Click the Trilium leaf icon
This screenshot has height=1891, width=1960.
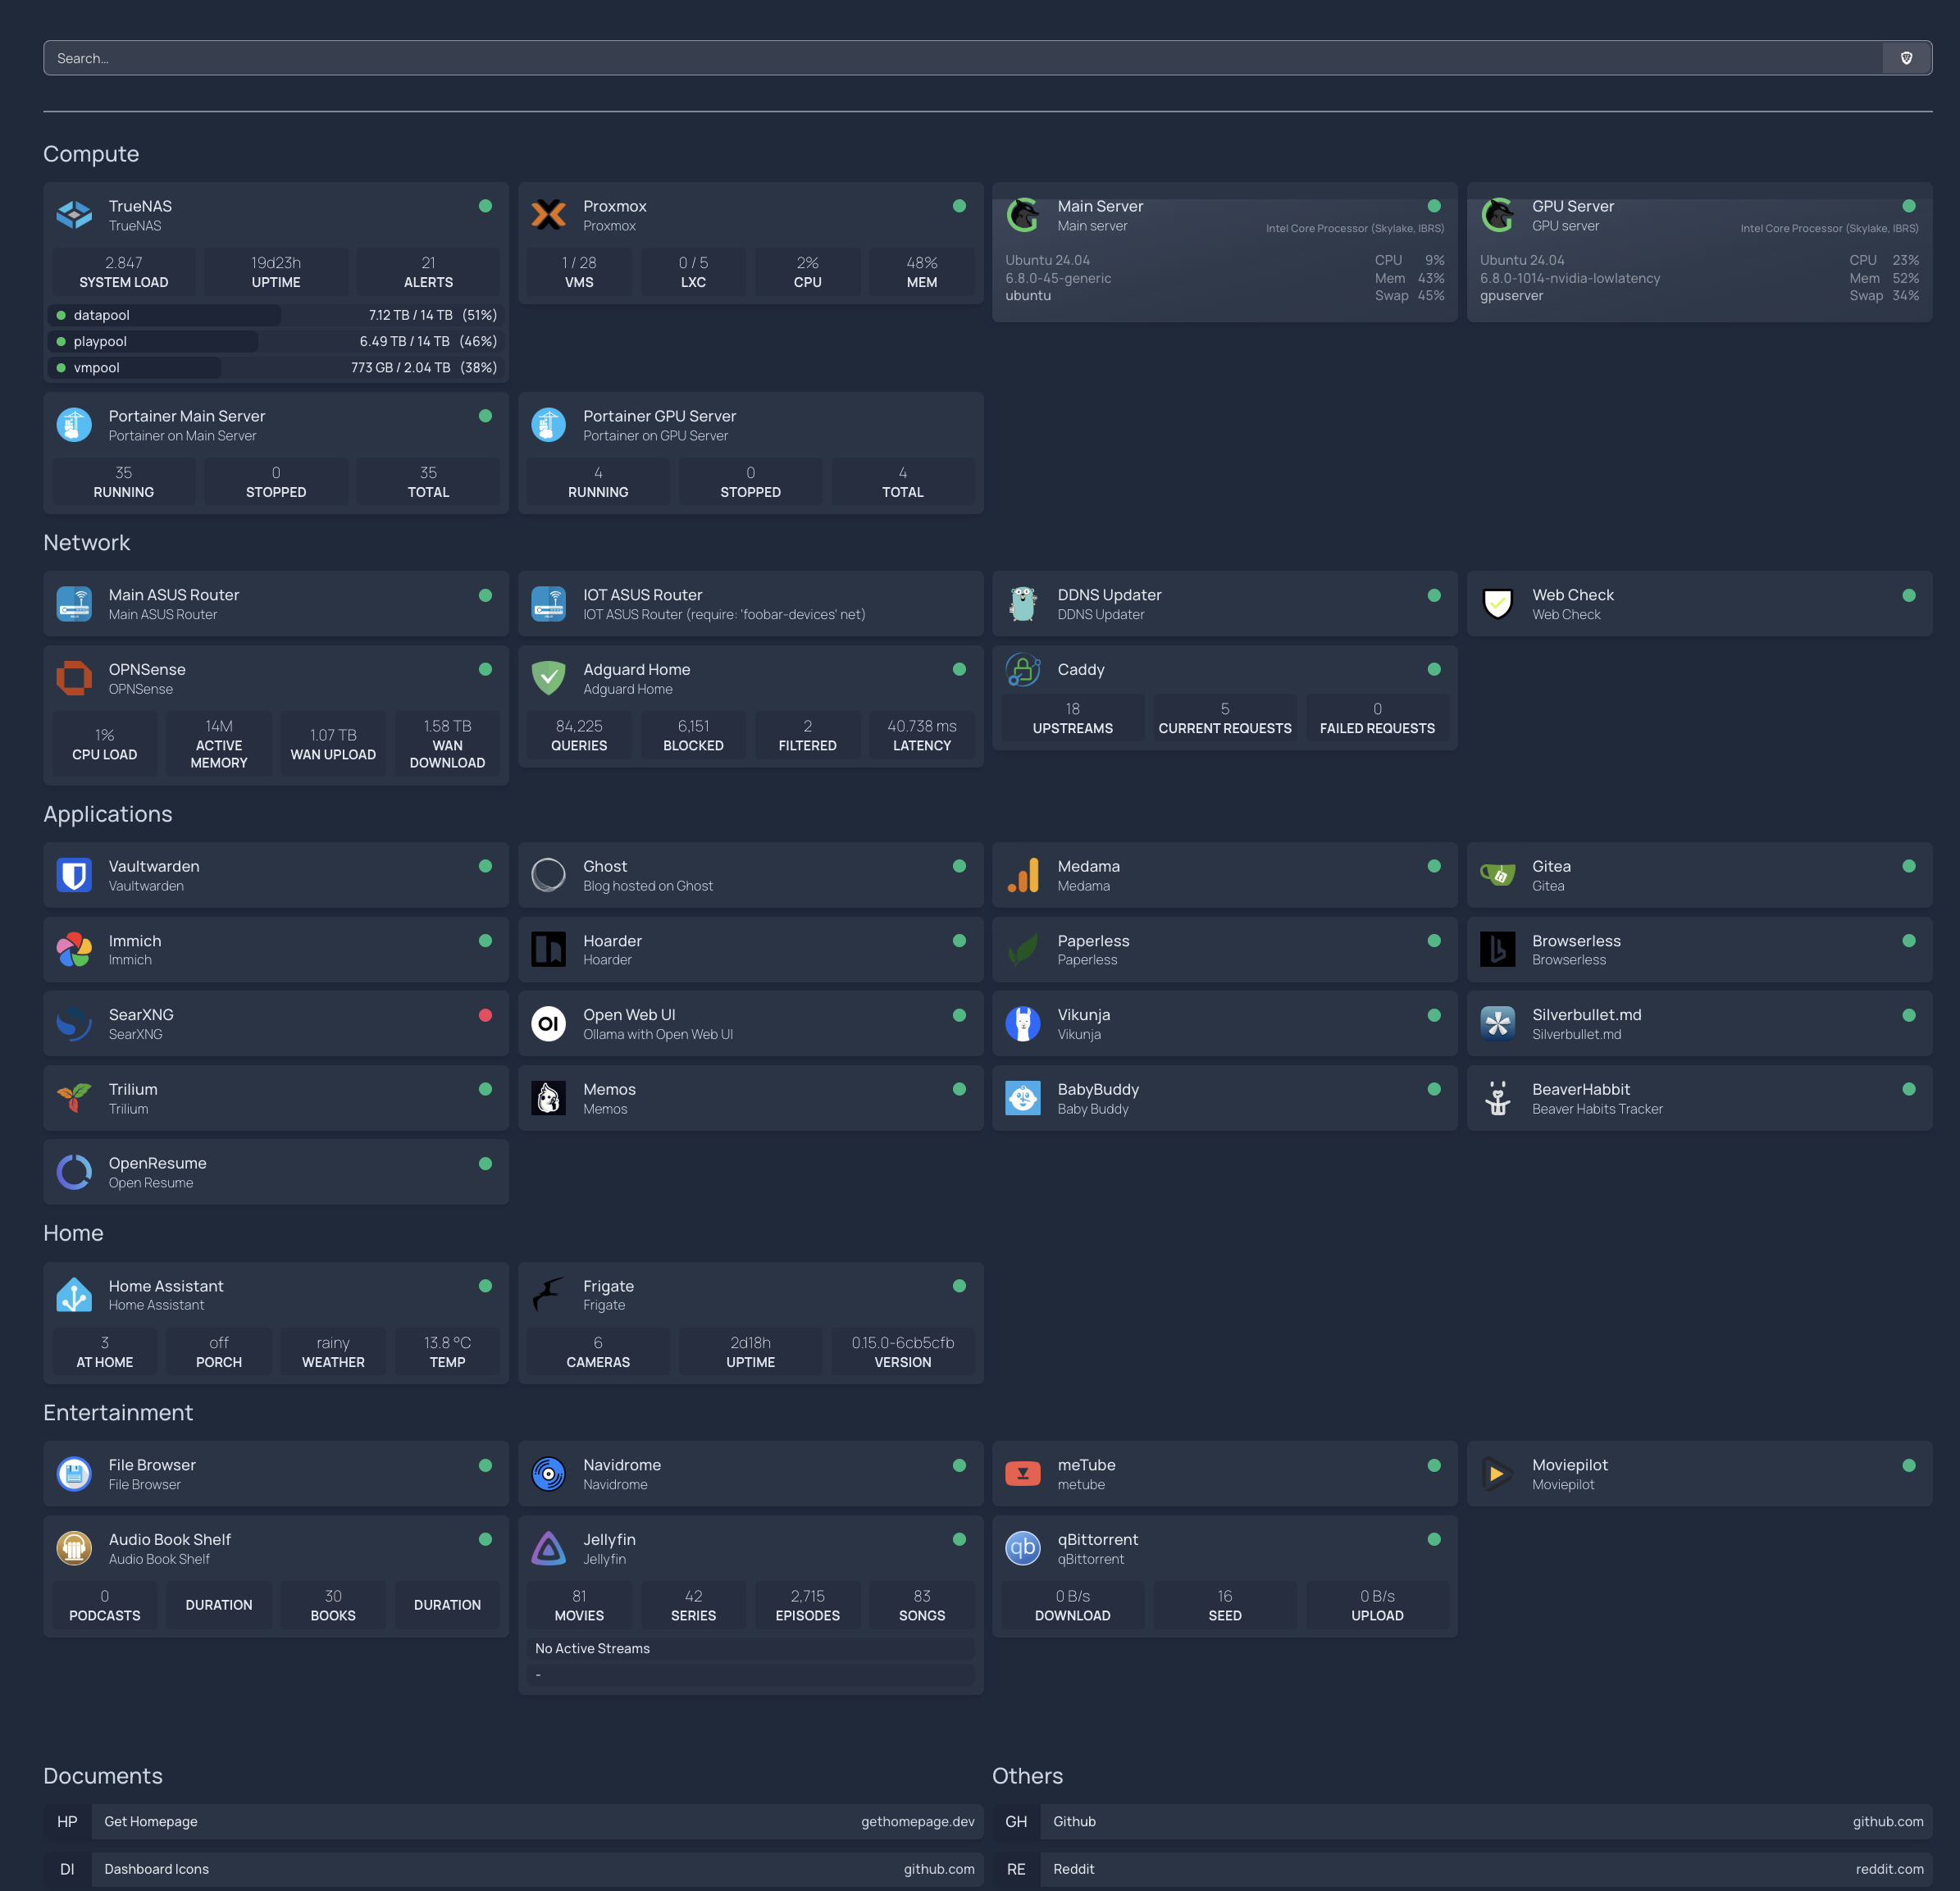pos(74,1098)
